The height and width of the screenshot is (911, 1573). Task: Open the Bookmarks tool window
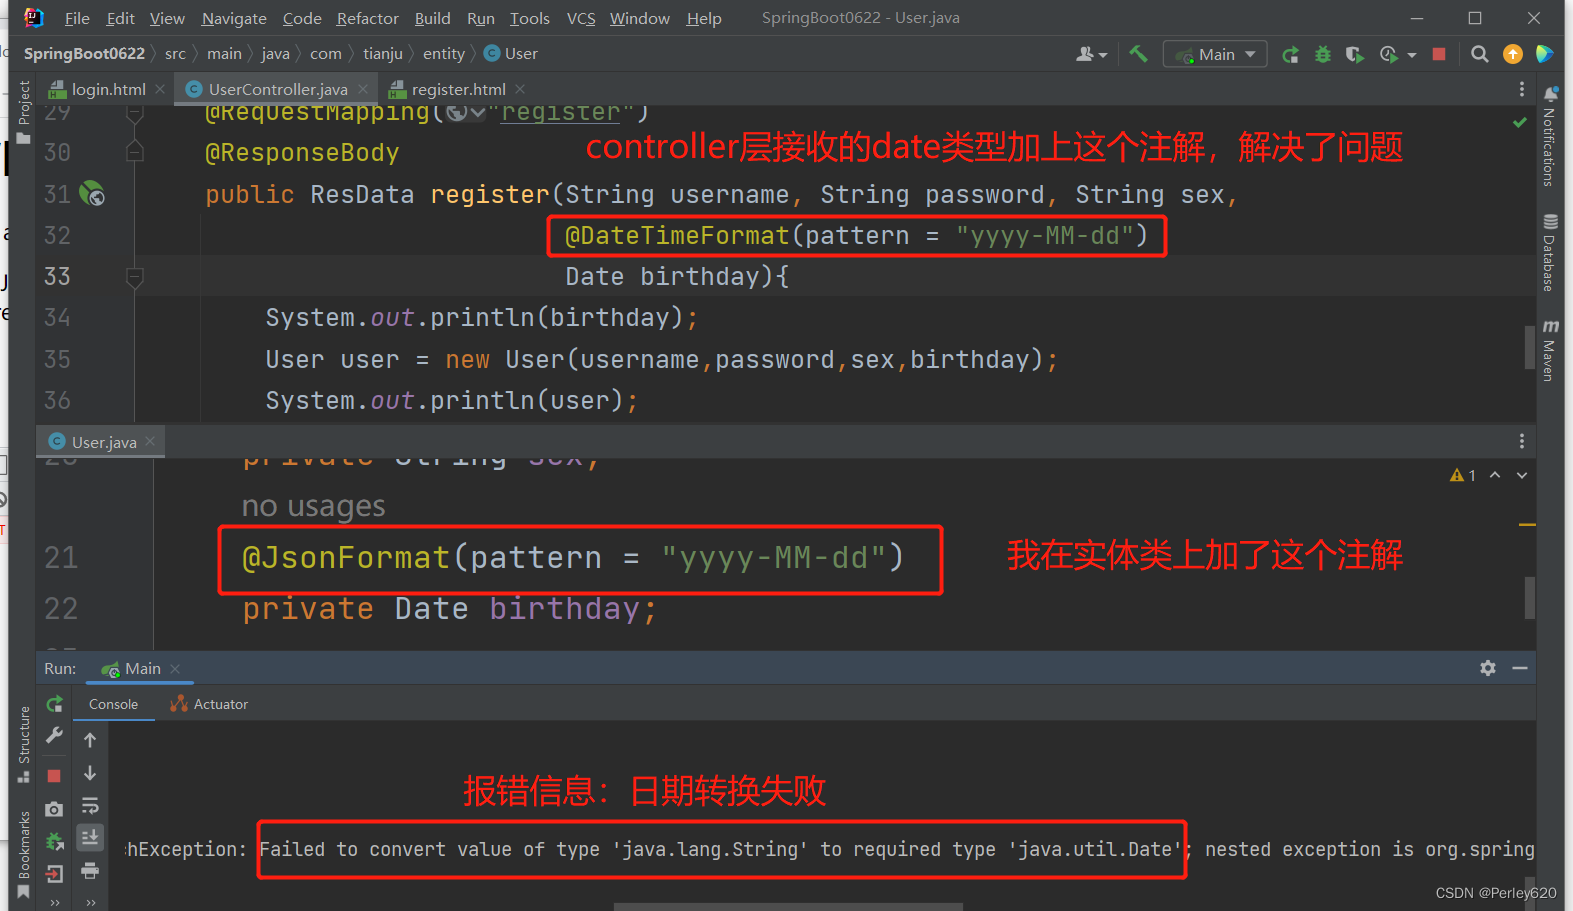[24, 853]
